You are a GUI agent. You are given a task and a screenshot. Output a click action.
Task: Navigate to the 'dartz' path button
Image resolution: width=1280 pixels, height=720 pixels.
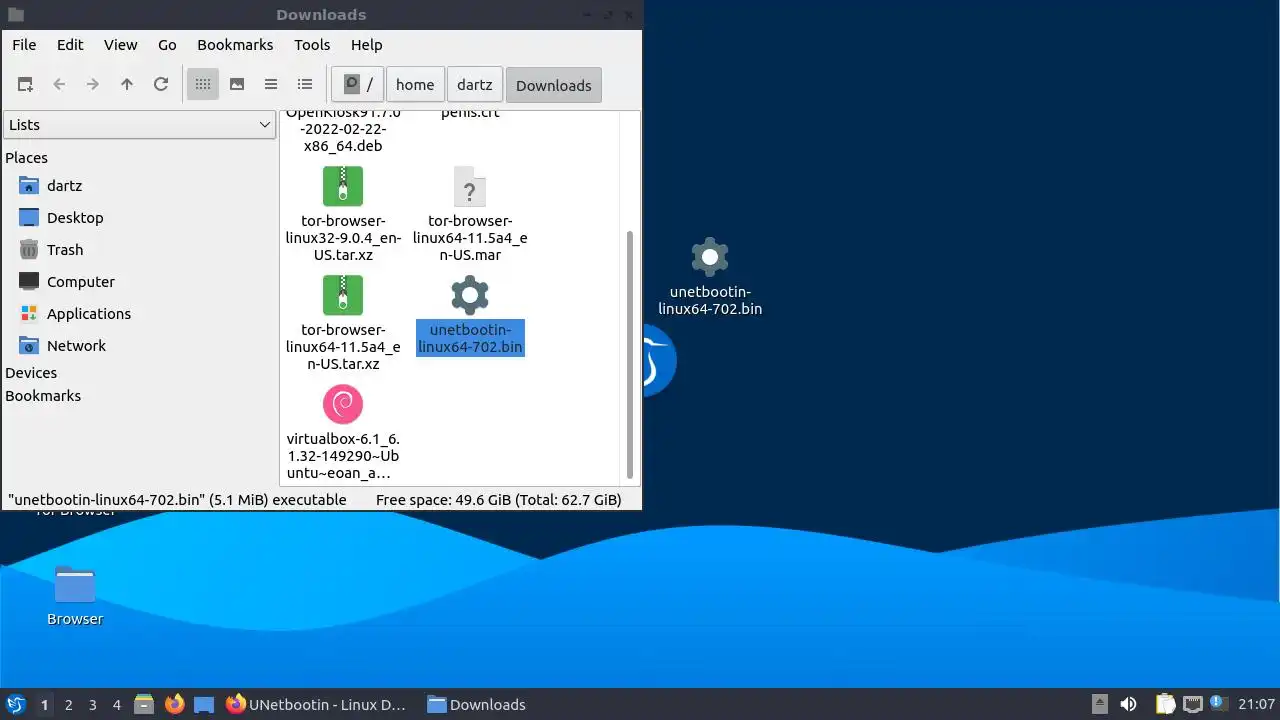(x=475, y=85)
